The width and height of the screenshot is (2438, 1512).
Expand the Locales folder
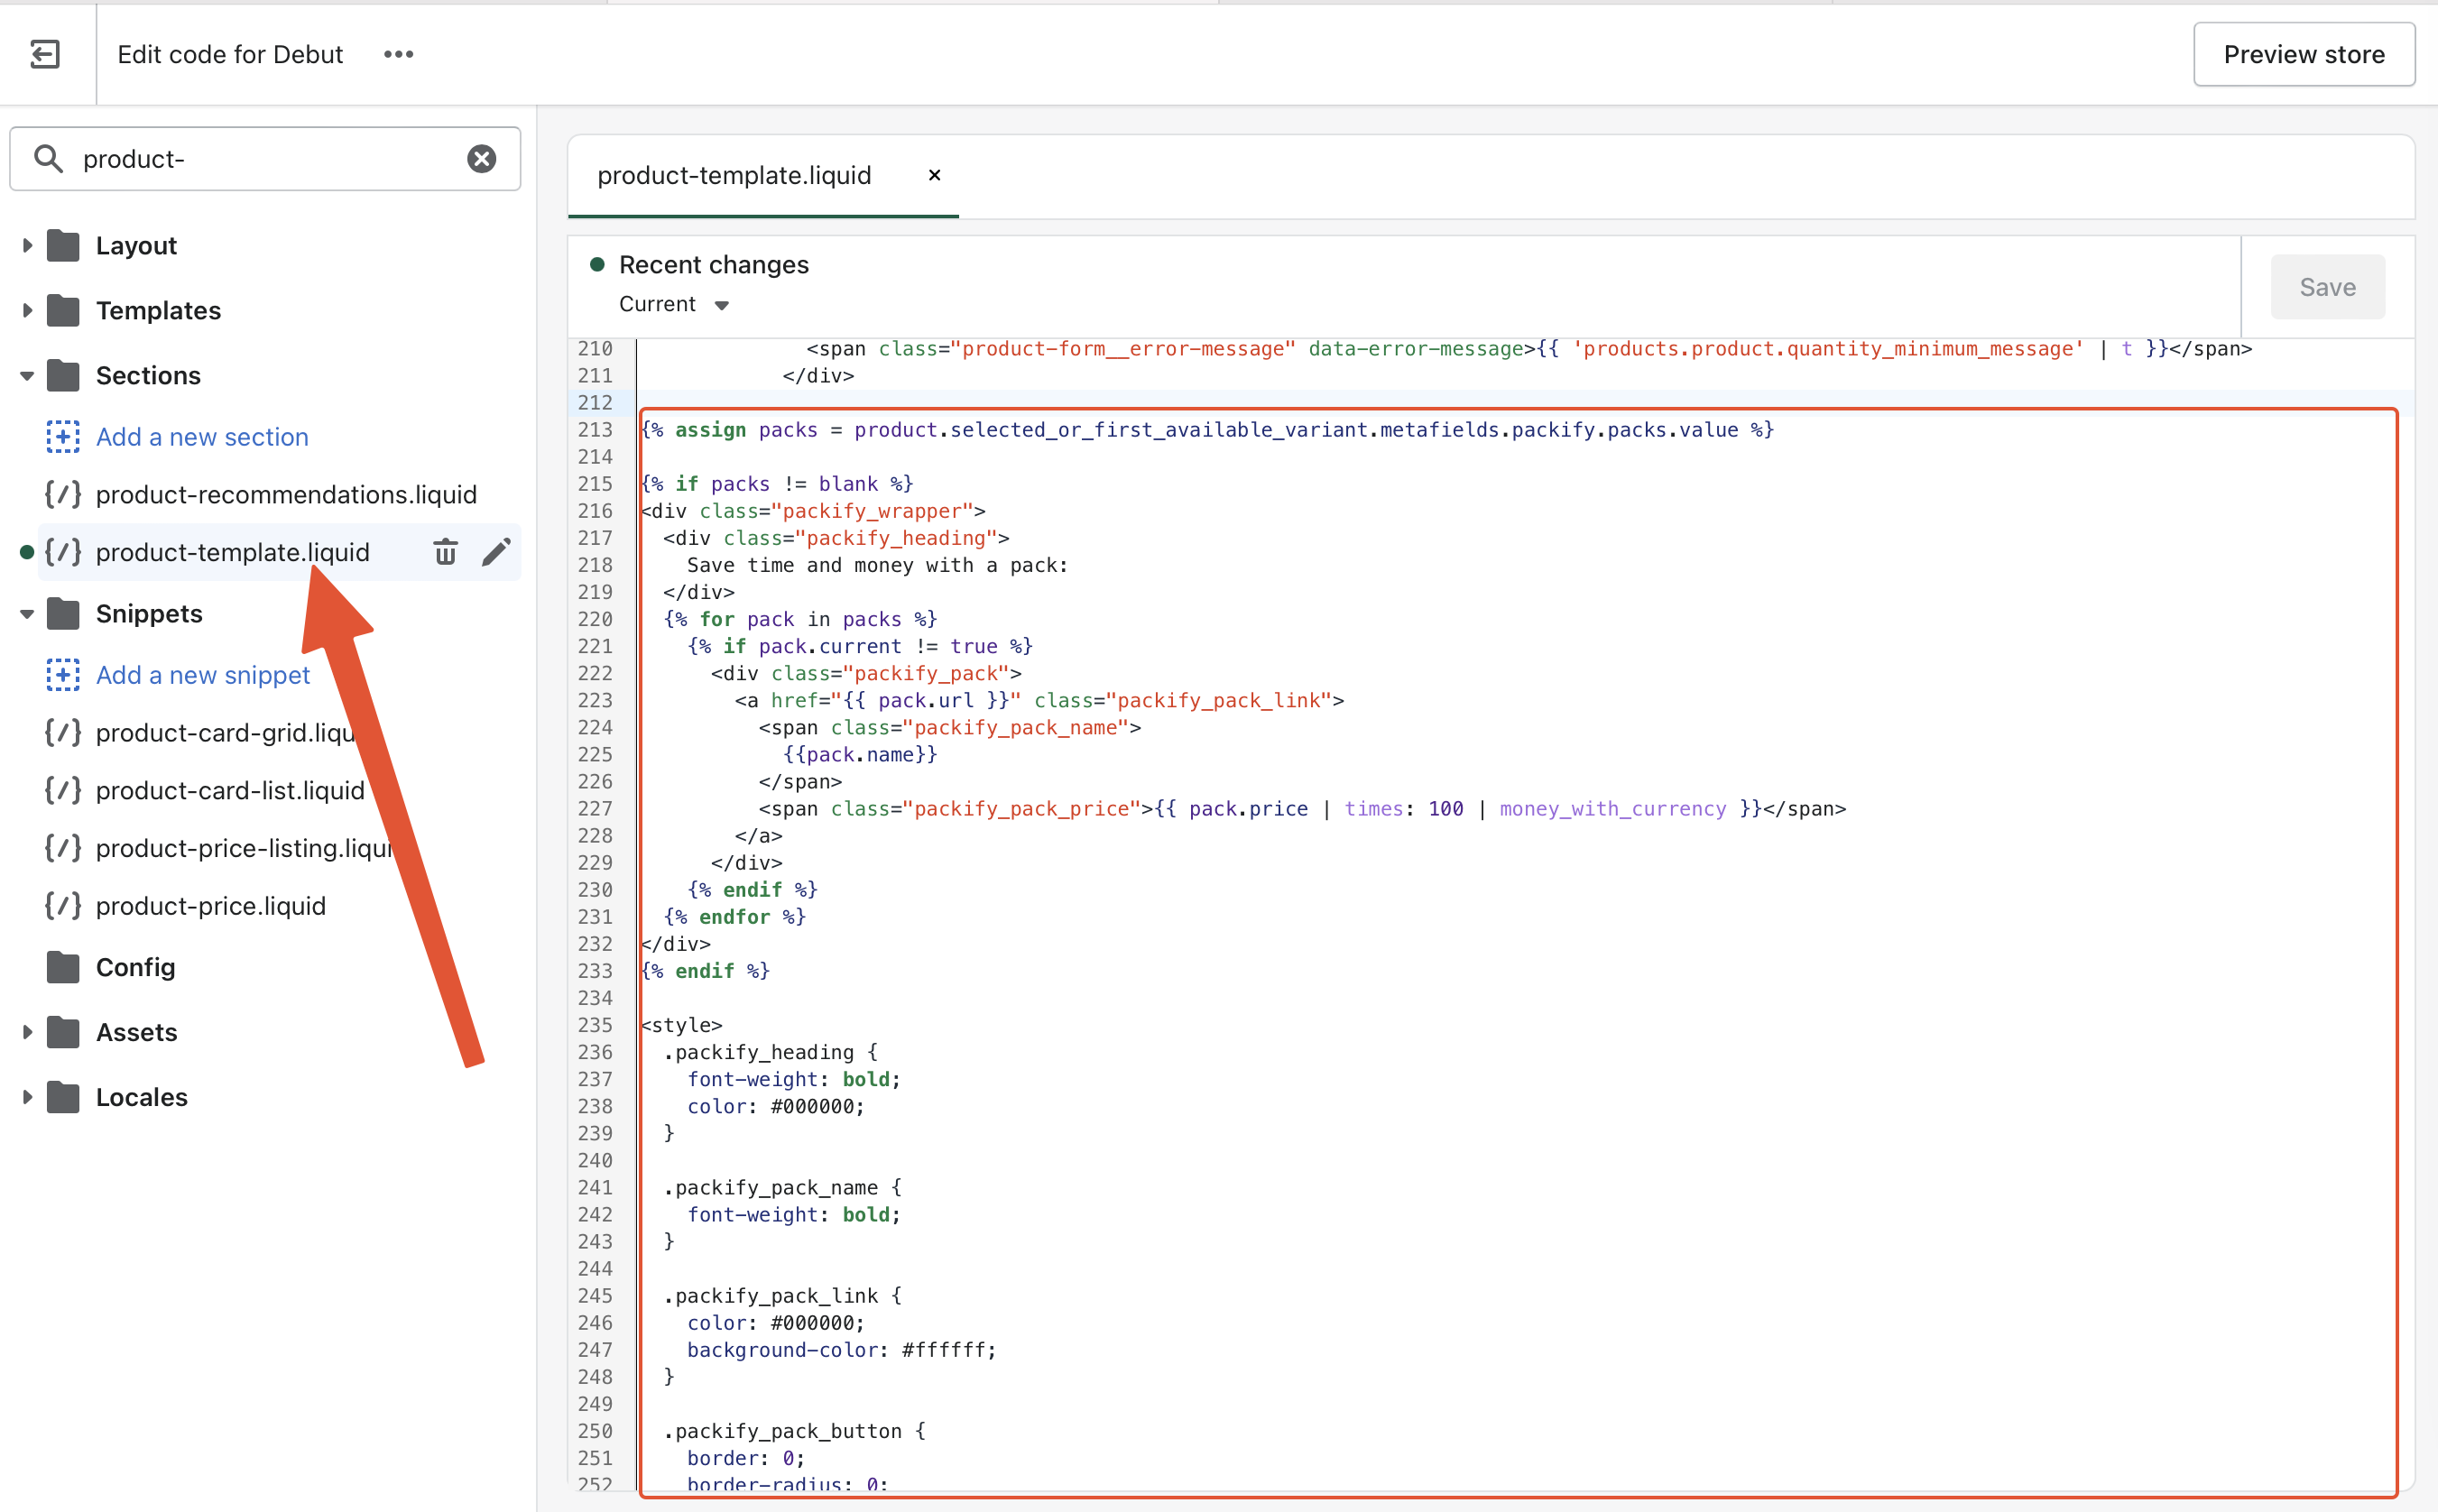pos(27,1097)
